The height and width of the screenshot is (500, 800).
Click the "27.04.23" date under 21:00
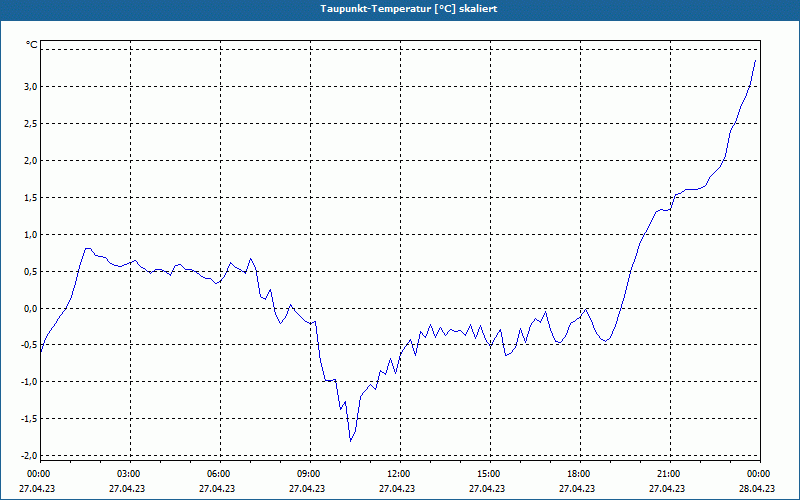tap(667, 488)
